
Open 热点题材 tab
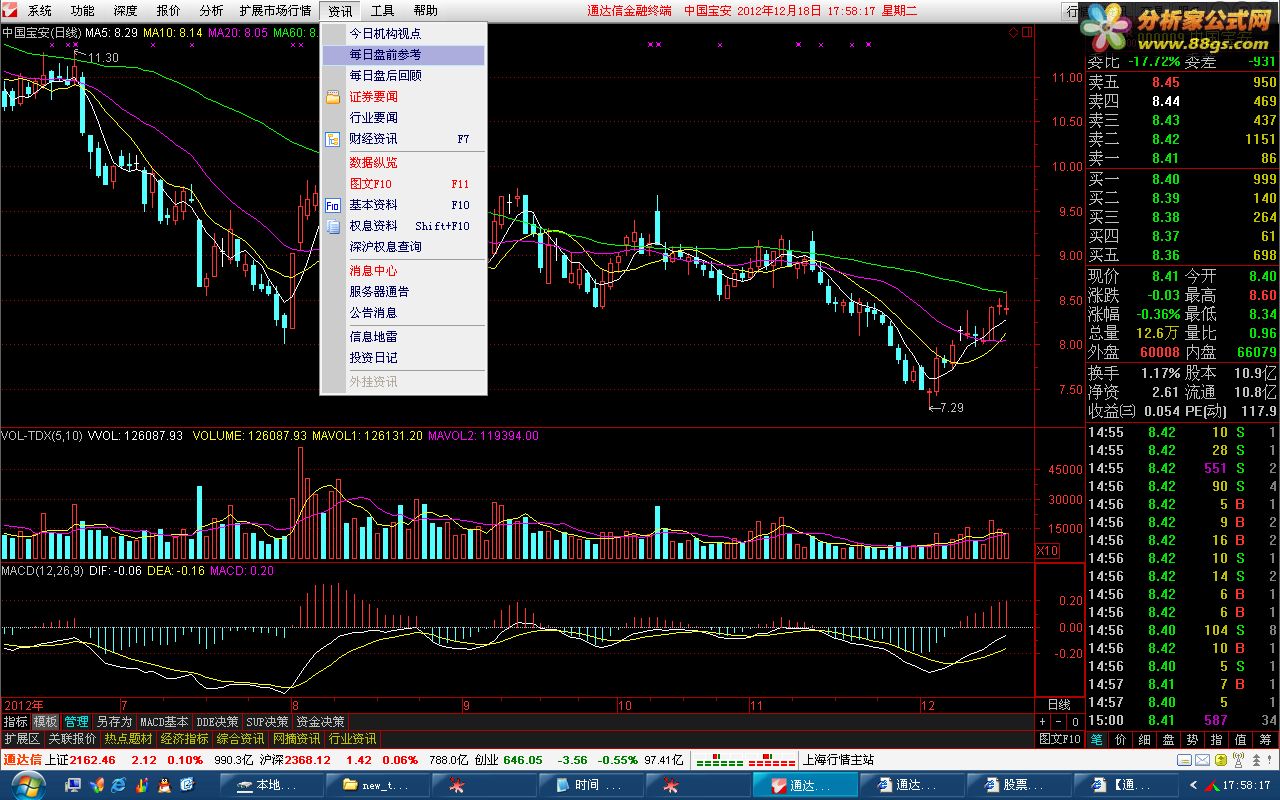128,739
